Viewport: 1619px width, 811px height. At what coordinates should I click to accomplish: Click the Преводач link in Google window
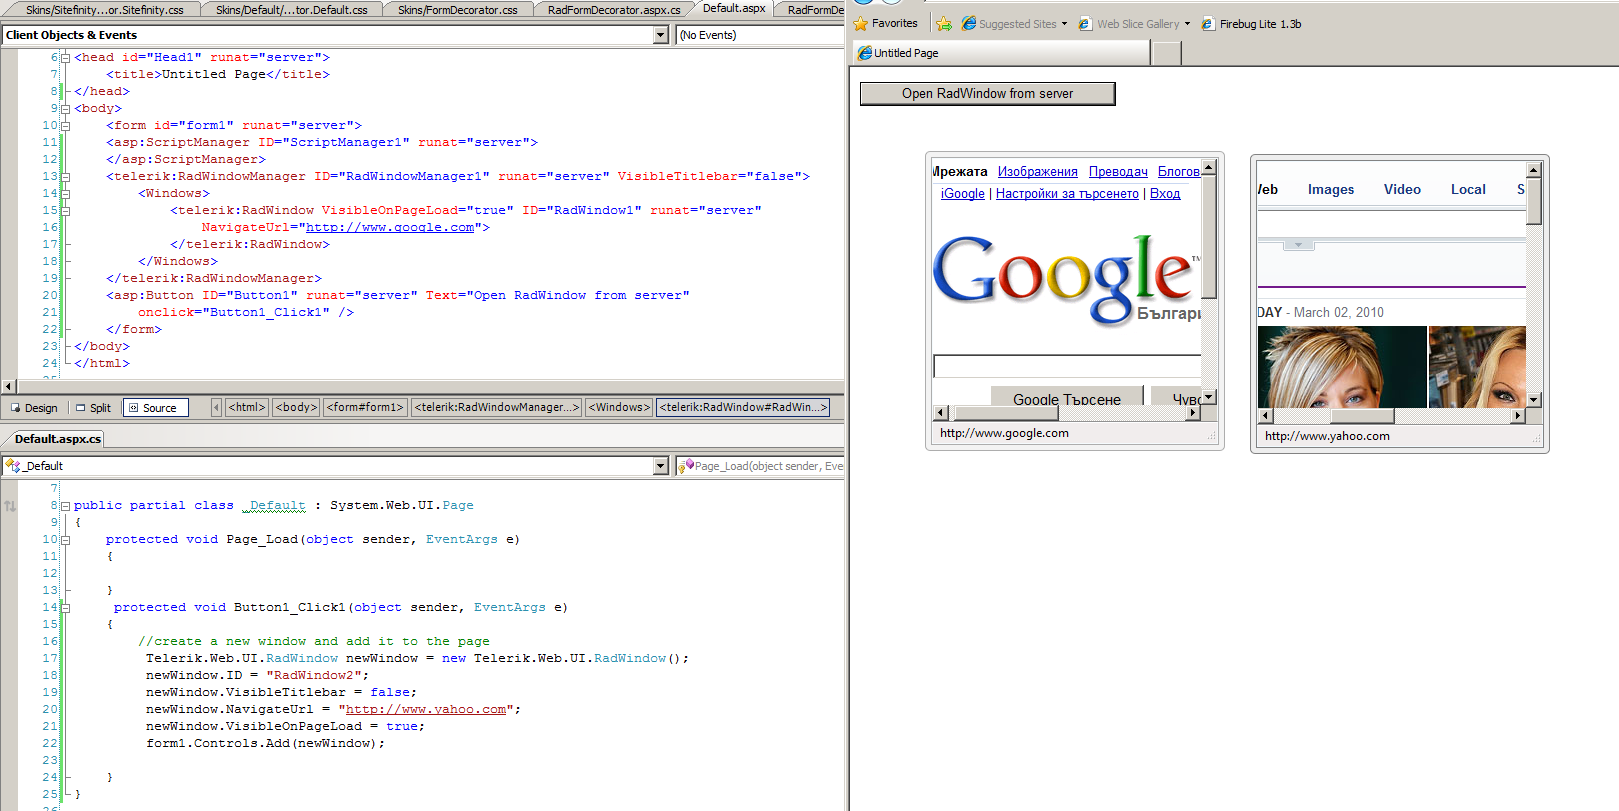pos(1118,172)
